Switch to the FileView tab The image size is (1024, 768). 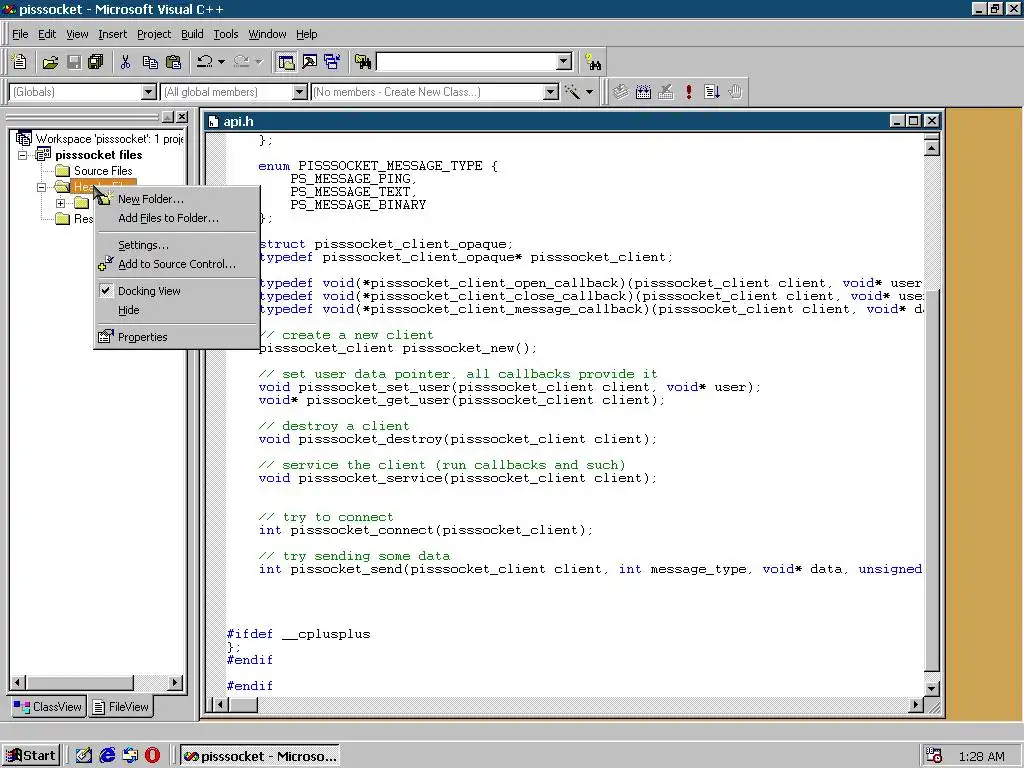pyautogui.click(x=121, y=707)
